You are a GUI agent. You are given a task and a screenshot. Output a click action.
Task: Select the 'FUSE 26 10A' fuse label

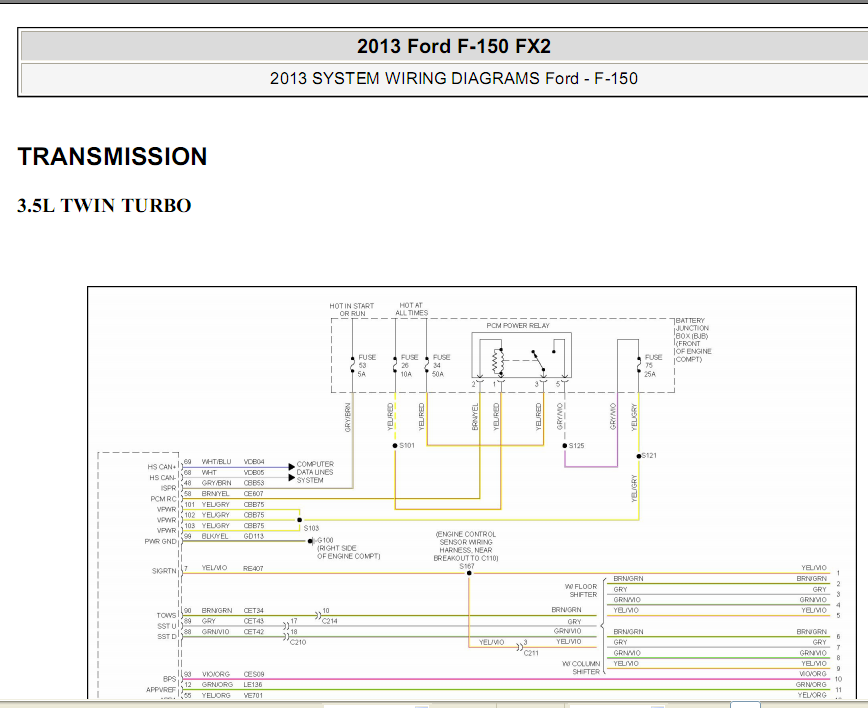click(x=409, y=365)
